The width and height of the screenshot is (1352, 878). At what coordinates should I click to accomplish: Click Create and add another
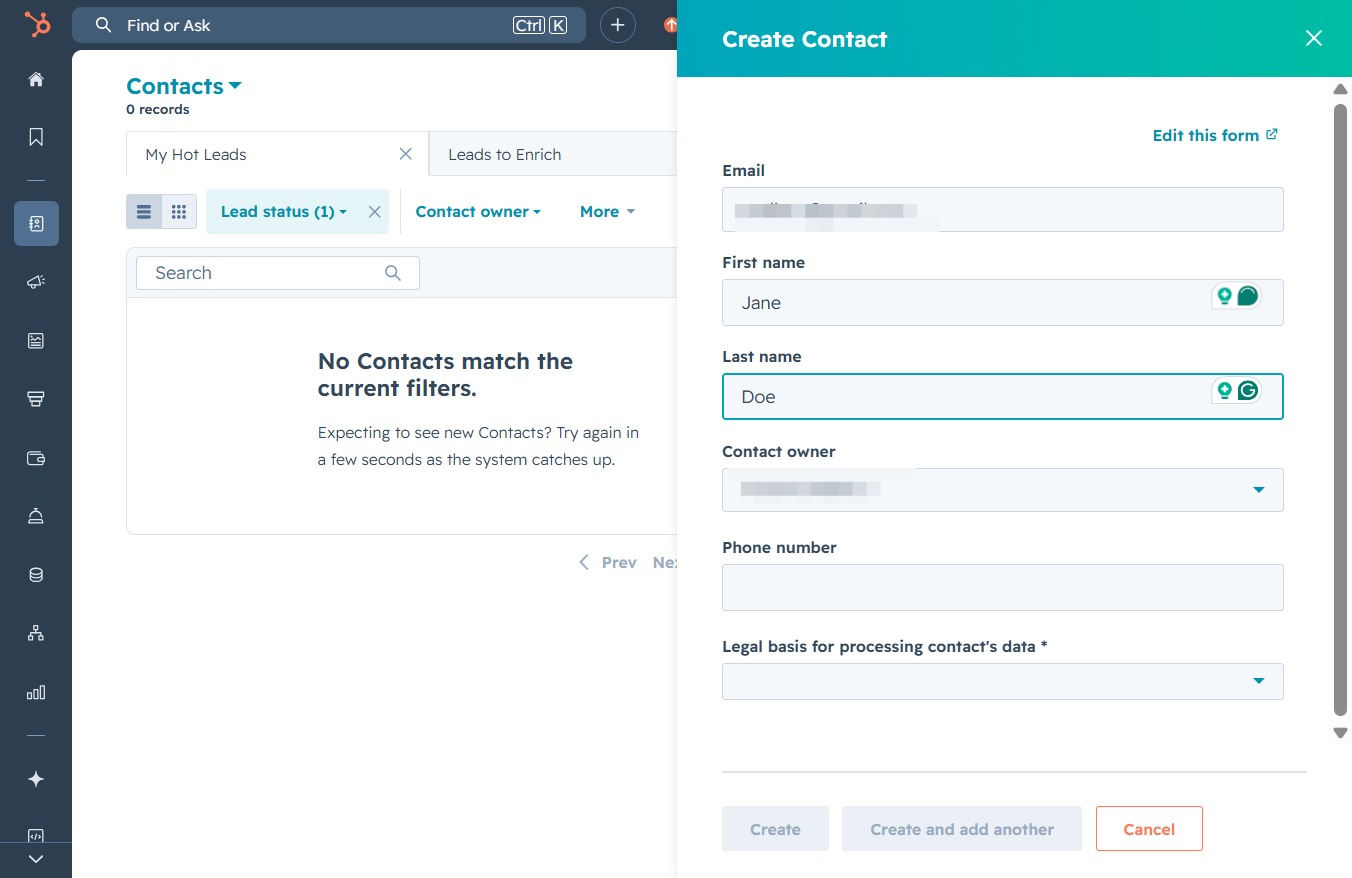(962, 829)
